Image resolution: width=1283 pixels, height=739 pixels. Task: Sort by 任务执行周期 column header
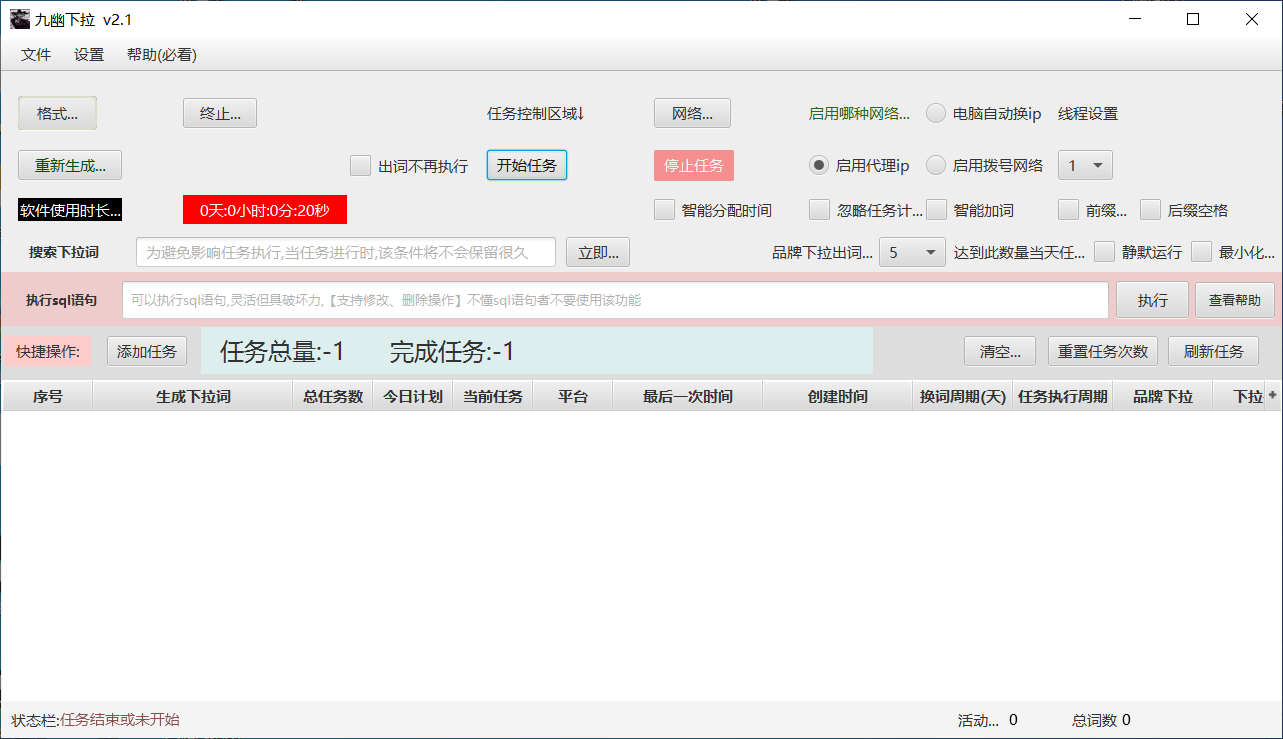(1062, 396)
